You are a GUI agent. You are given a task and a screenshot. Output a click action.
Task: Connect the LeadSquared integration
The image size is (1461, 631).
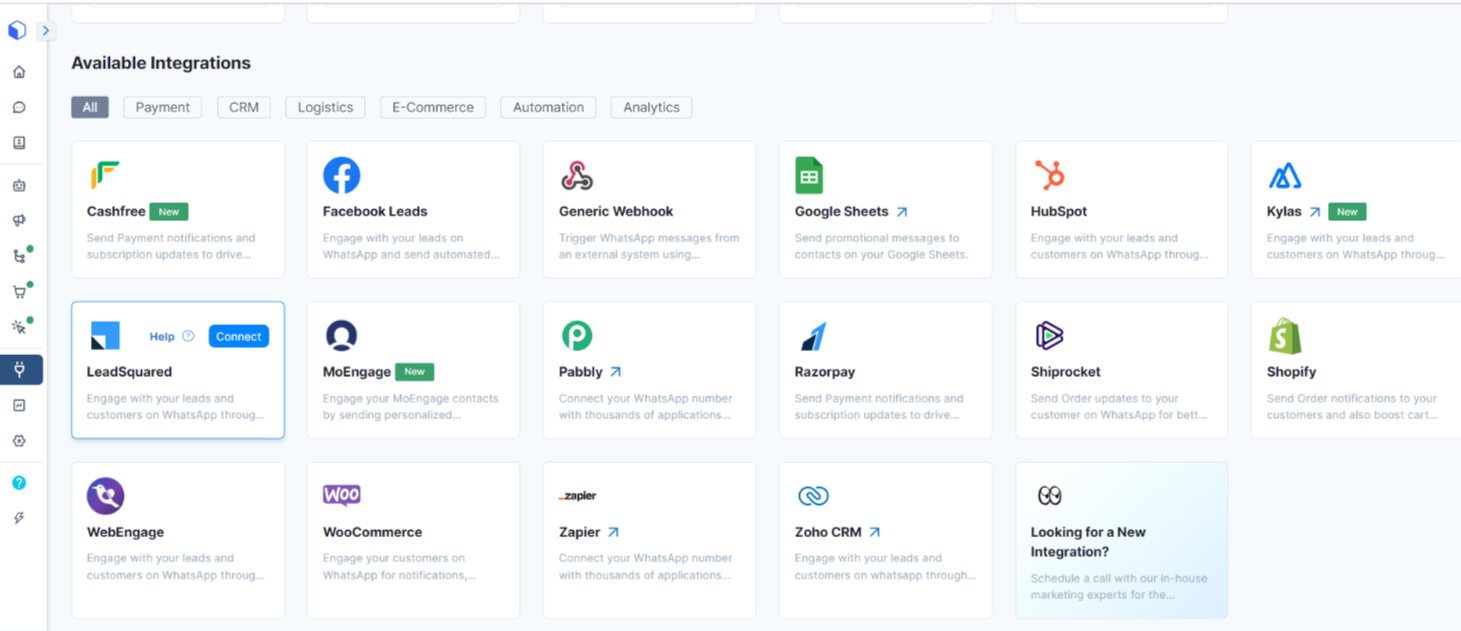point(239,336)
